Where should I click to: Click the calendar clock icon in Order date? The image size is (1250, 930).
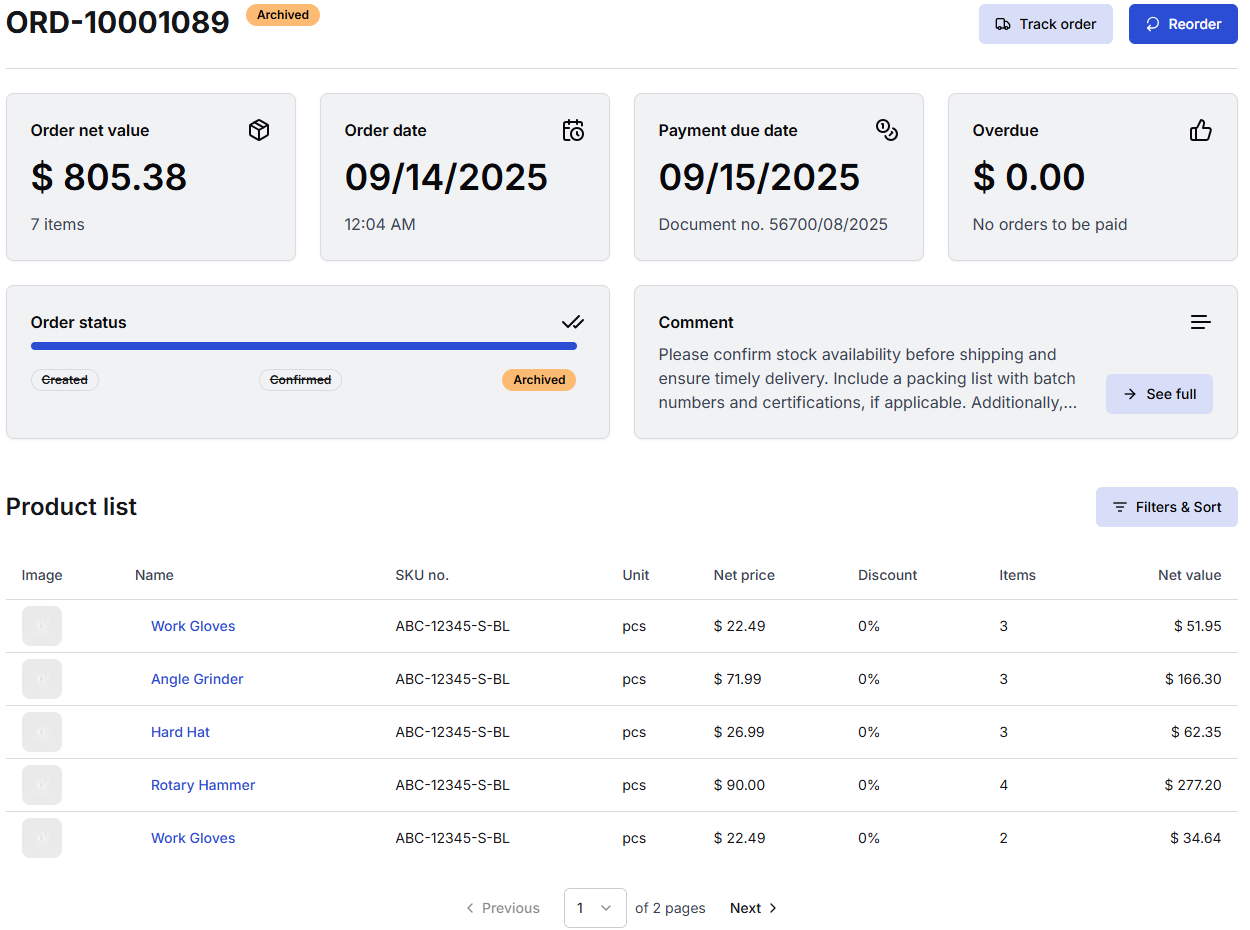tap(573, 130)
